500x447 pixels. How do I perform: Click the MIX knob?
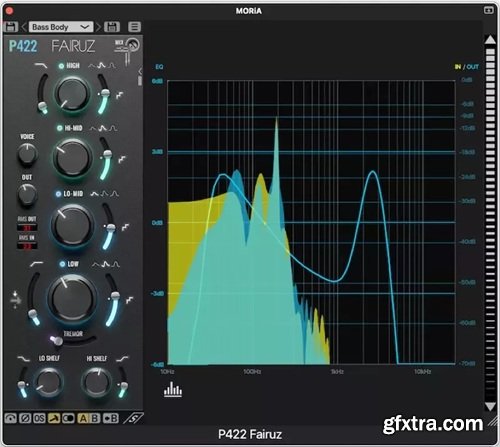click(x=133, y=45)
